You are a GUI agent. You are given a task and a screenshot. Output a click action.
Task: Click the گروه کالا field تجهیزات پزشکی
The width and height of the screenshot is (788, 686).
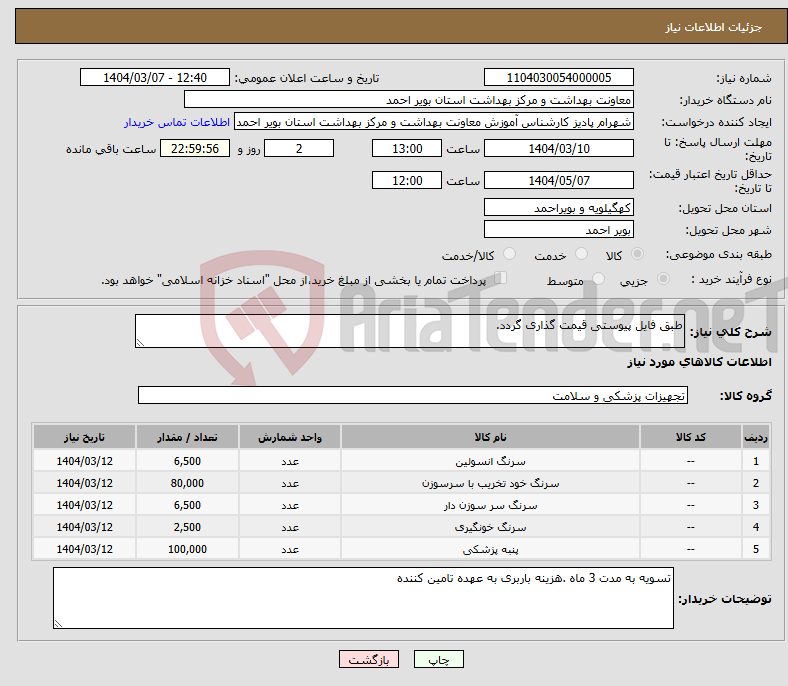click(x=413, y=395)
